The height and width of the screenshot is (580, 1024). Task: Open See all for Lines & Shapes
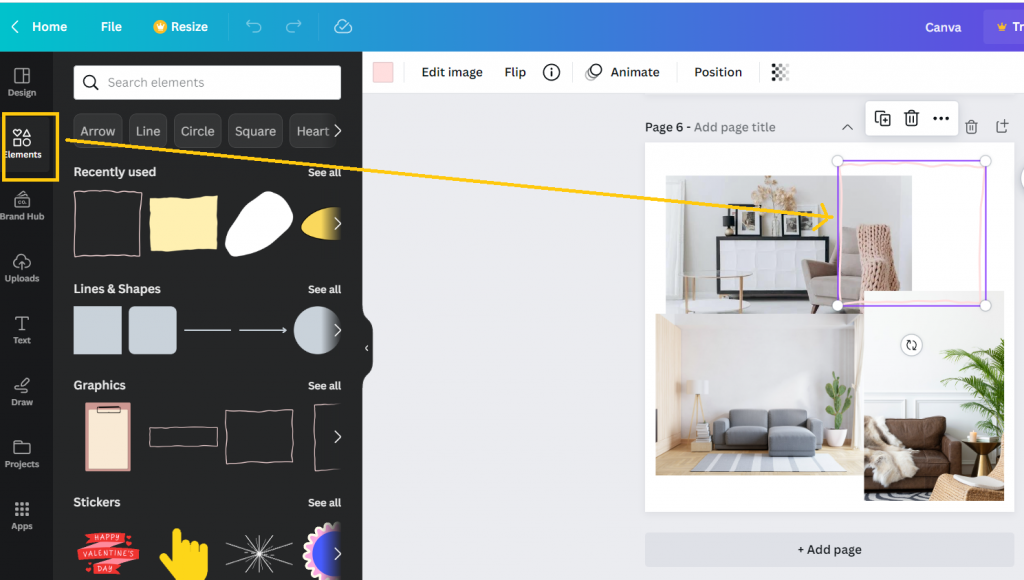[x=324, y=289]
